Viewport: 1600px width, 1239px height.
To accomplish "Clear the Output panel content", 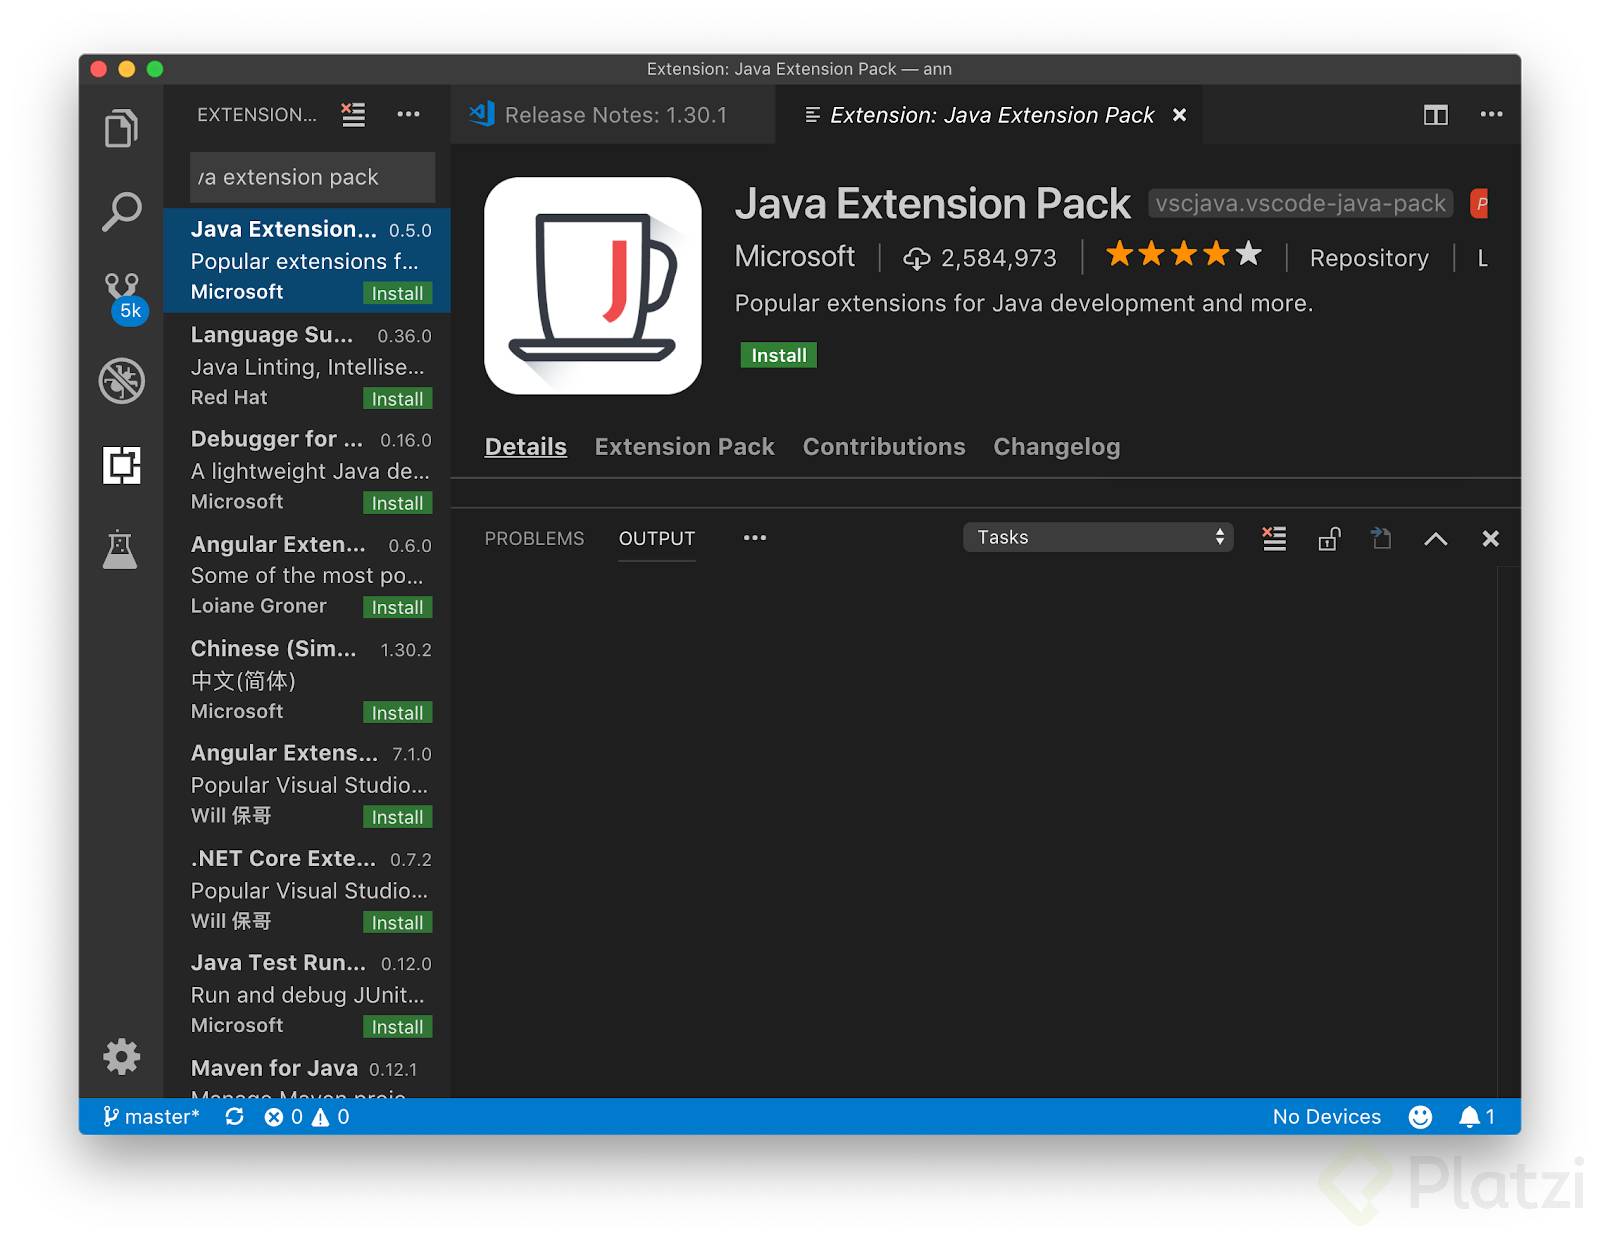I will tap(1273, 538).
